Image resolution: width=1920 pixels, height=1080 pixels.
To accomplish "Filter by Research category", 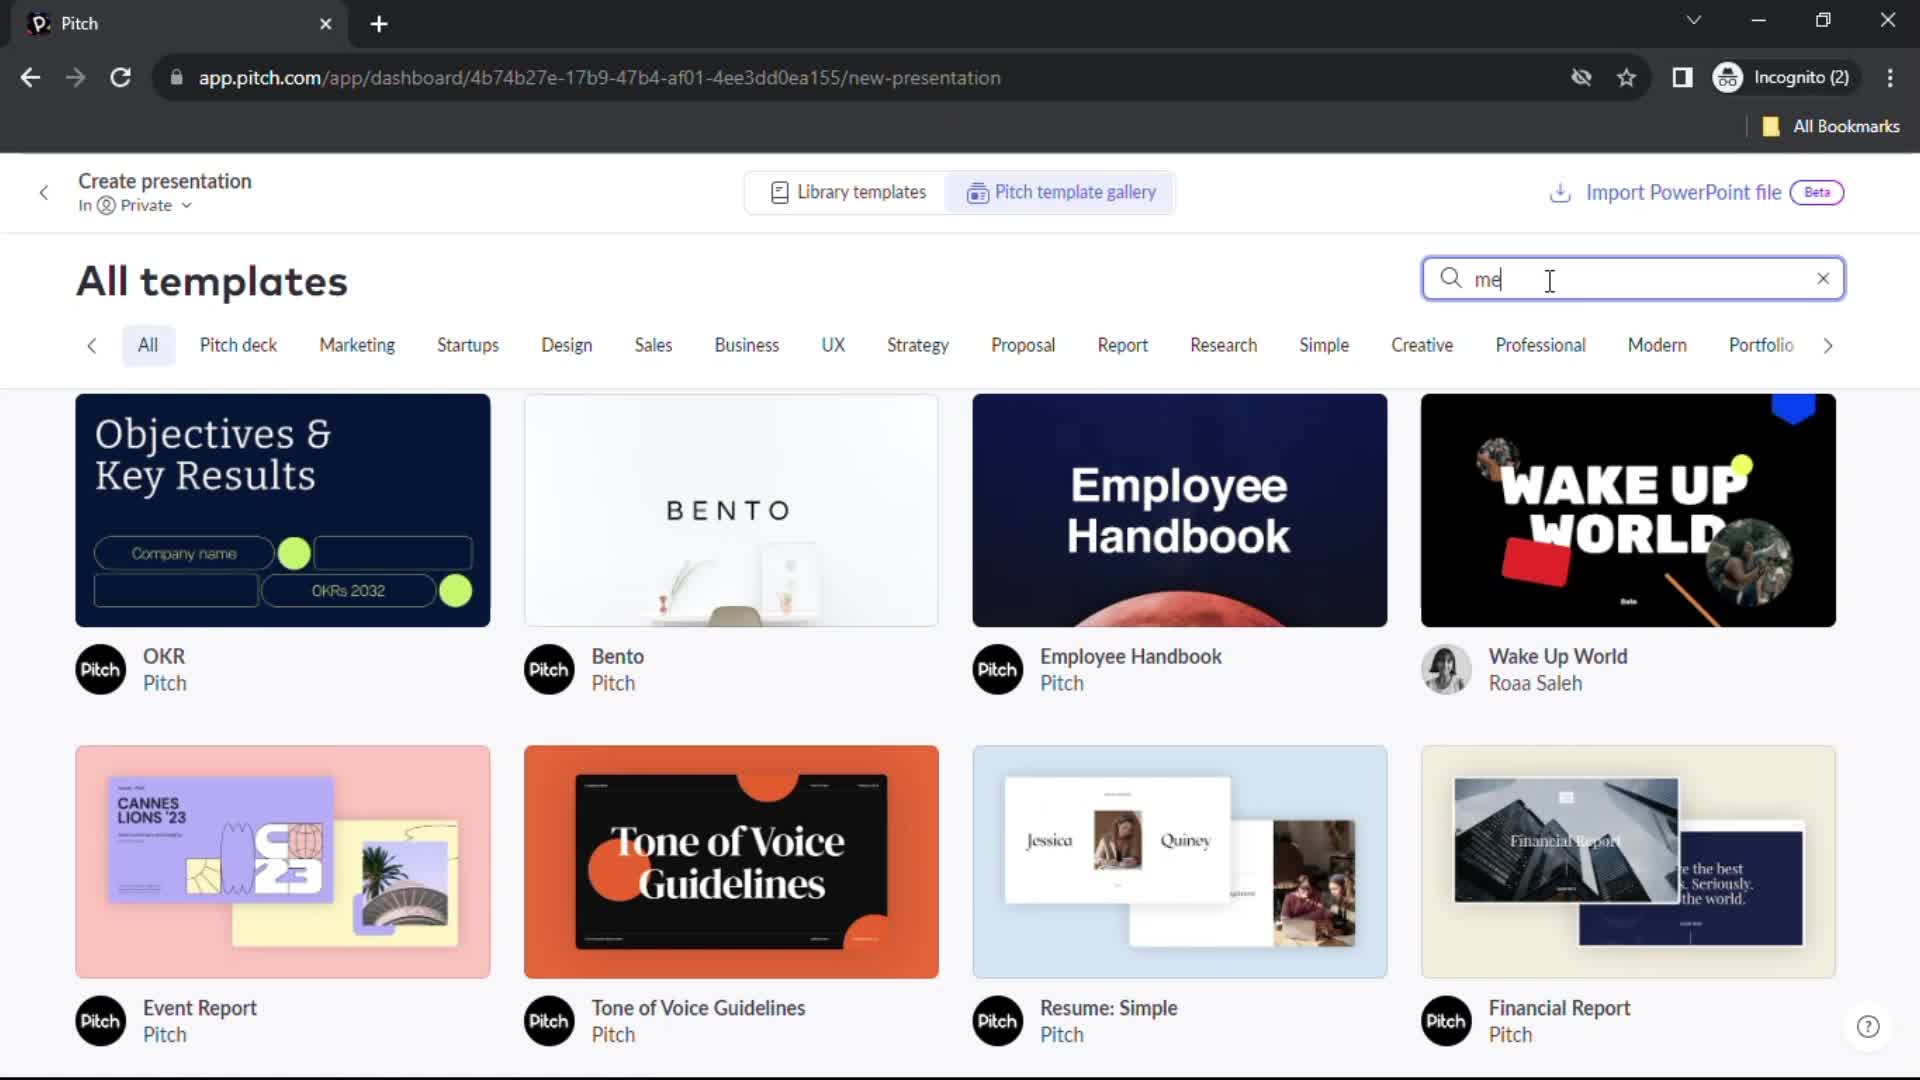I will [1224, 345].
